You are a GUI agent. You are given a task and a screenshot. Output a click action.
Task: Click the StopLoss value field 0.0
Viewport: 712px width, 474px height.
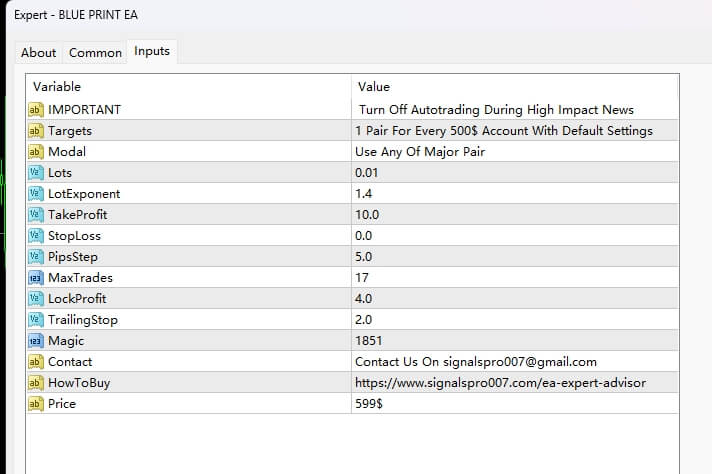coord(363,236)
